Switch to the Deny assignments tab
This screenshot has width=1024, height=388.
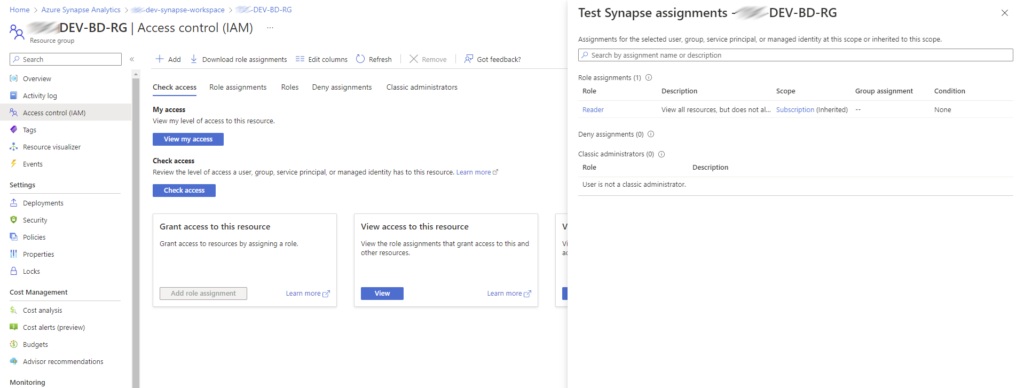(x=342, y=87)
